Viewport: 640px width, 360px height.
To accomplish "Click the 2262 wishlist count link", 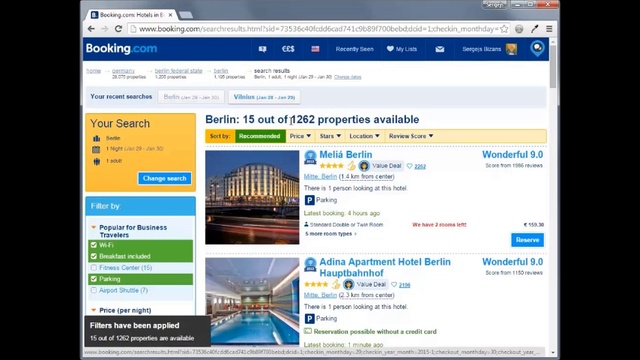I will click(x=420, y=167).
